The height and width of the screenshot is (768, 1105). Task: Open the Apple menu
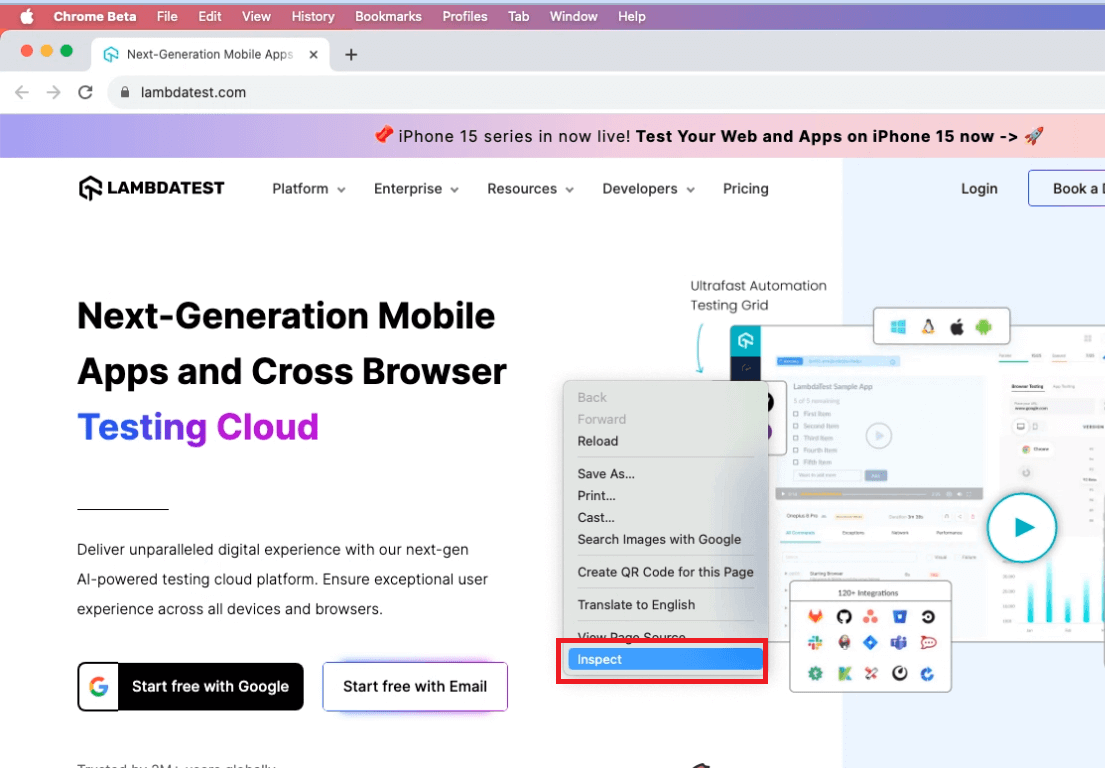pos(27,16)
